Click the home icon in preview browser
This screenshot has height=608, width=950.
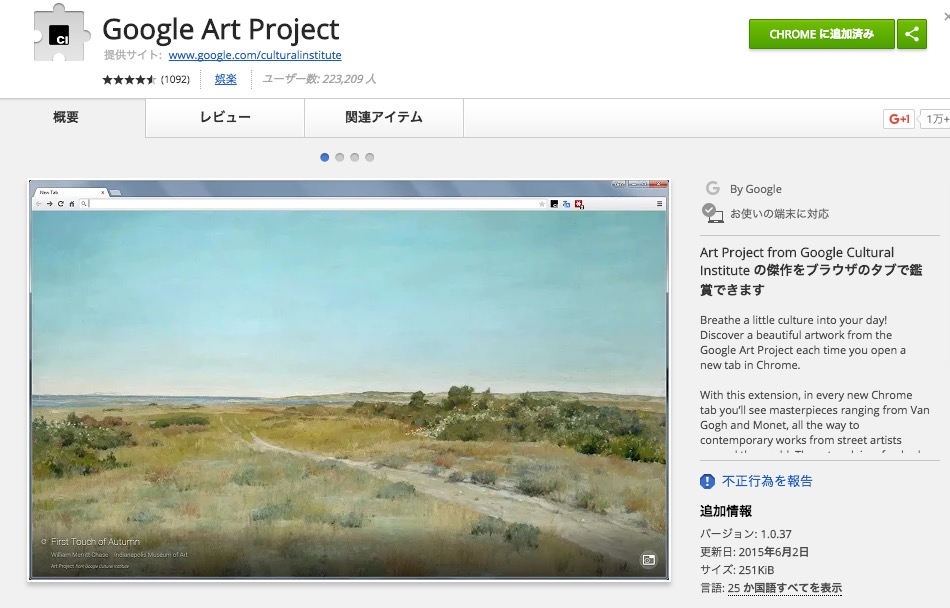pyautogui.click(x=71, y=204)
